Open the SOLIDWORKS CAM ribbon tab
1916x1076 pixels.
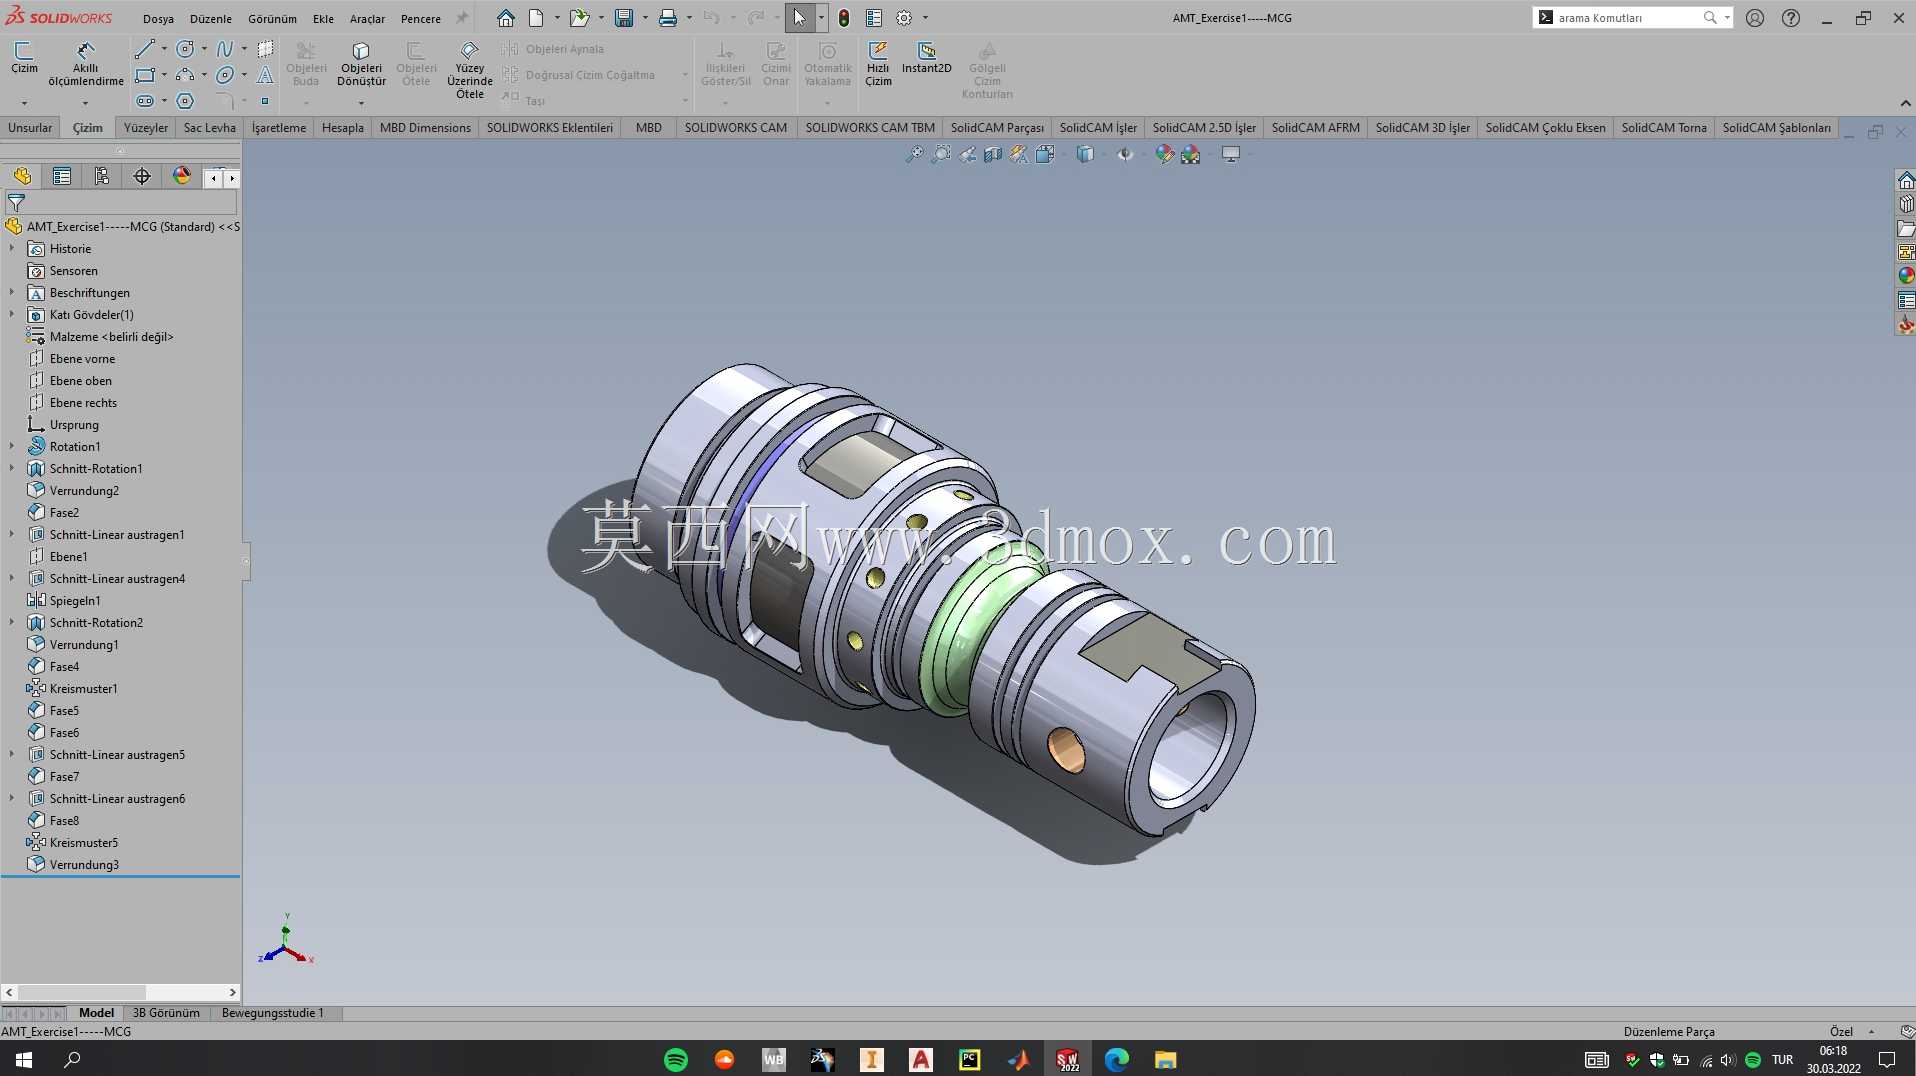point(736,128)
